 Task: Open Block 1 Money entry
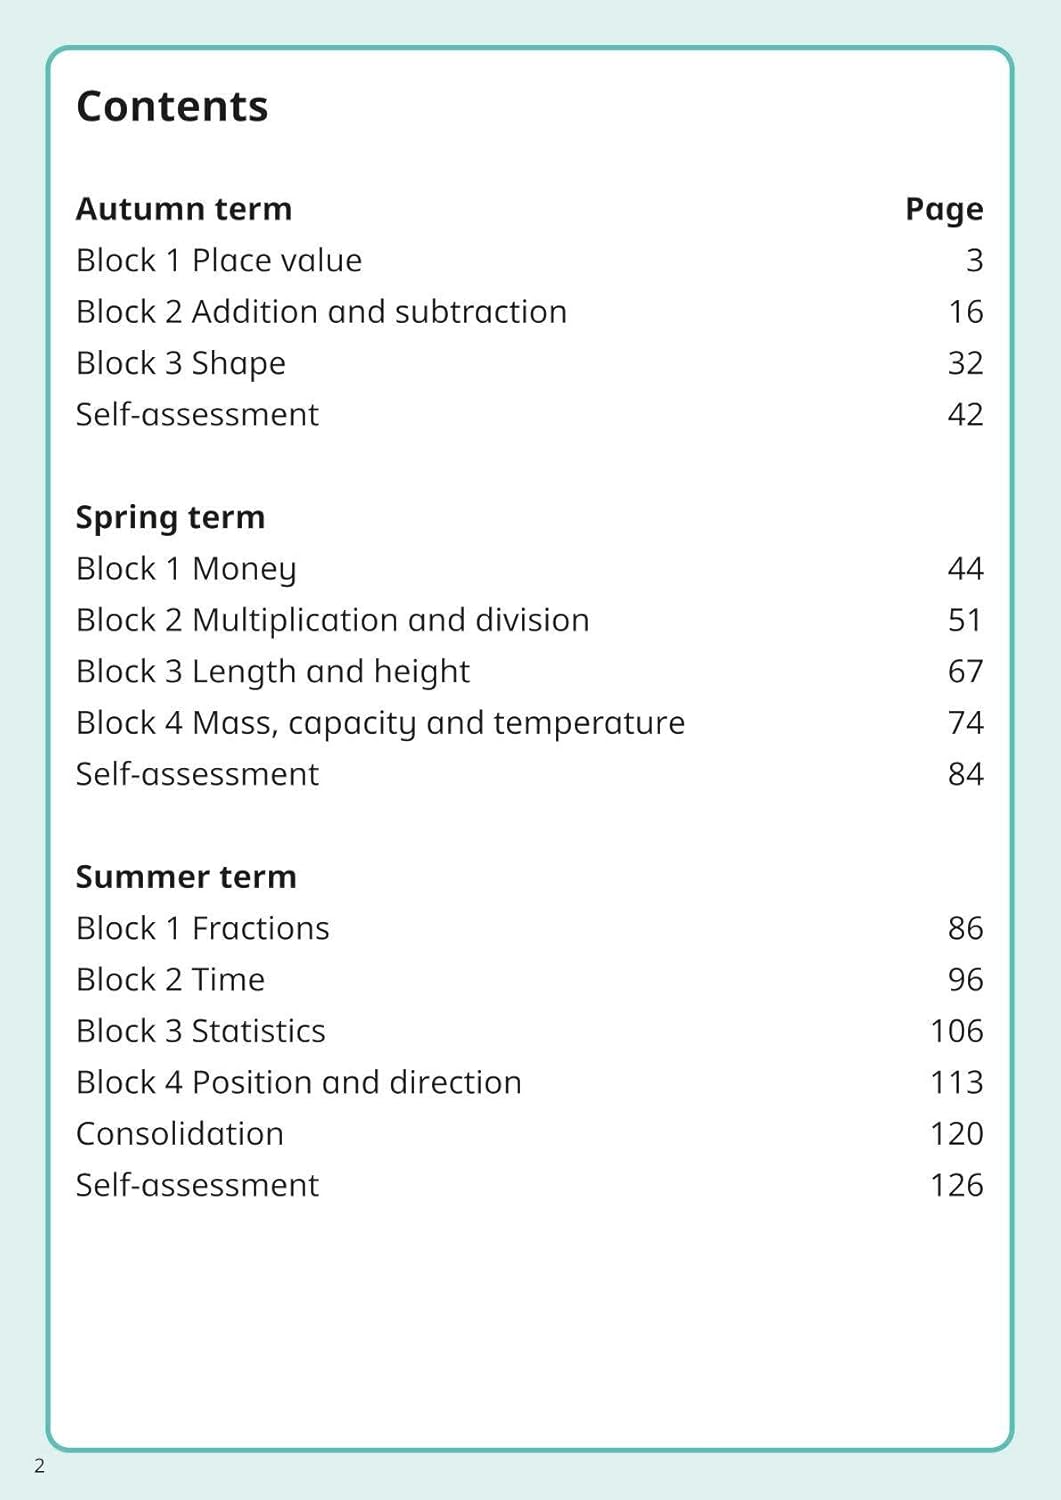click(186, 569)
